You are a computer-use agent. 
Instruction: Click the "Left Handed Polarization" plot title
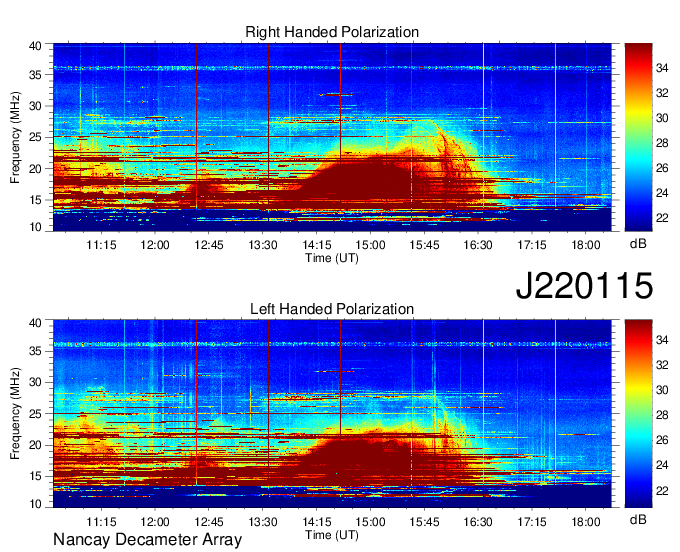(332, 309)
